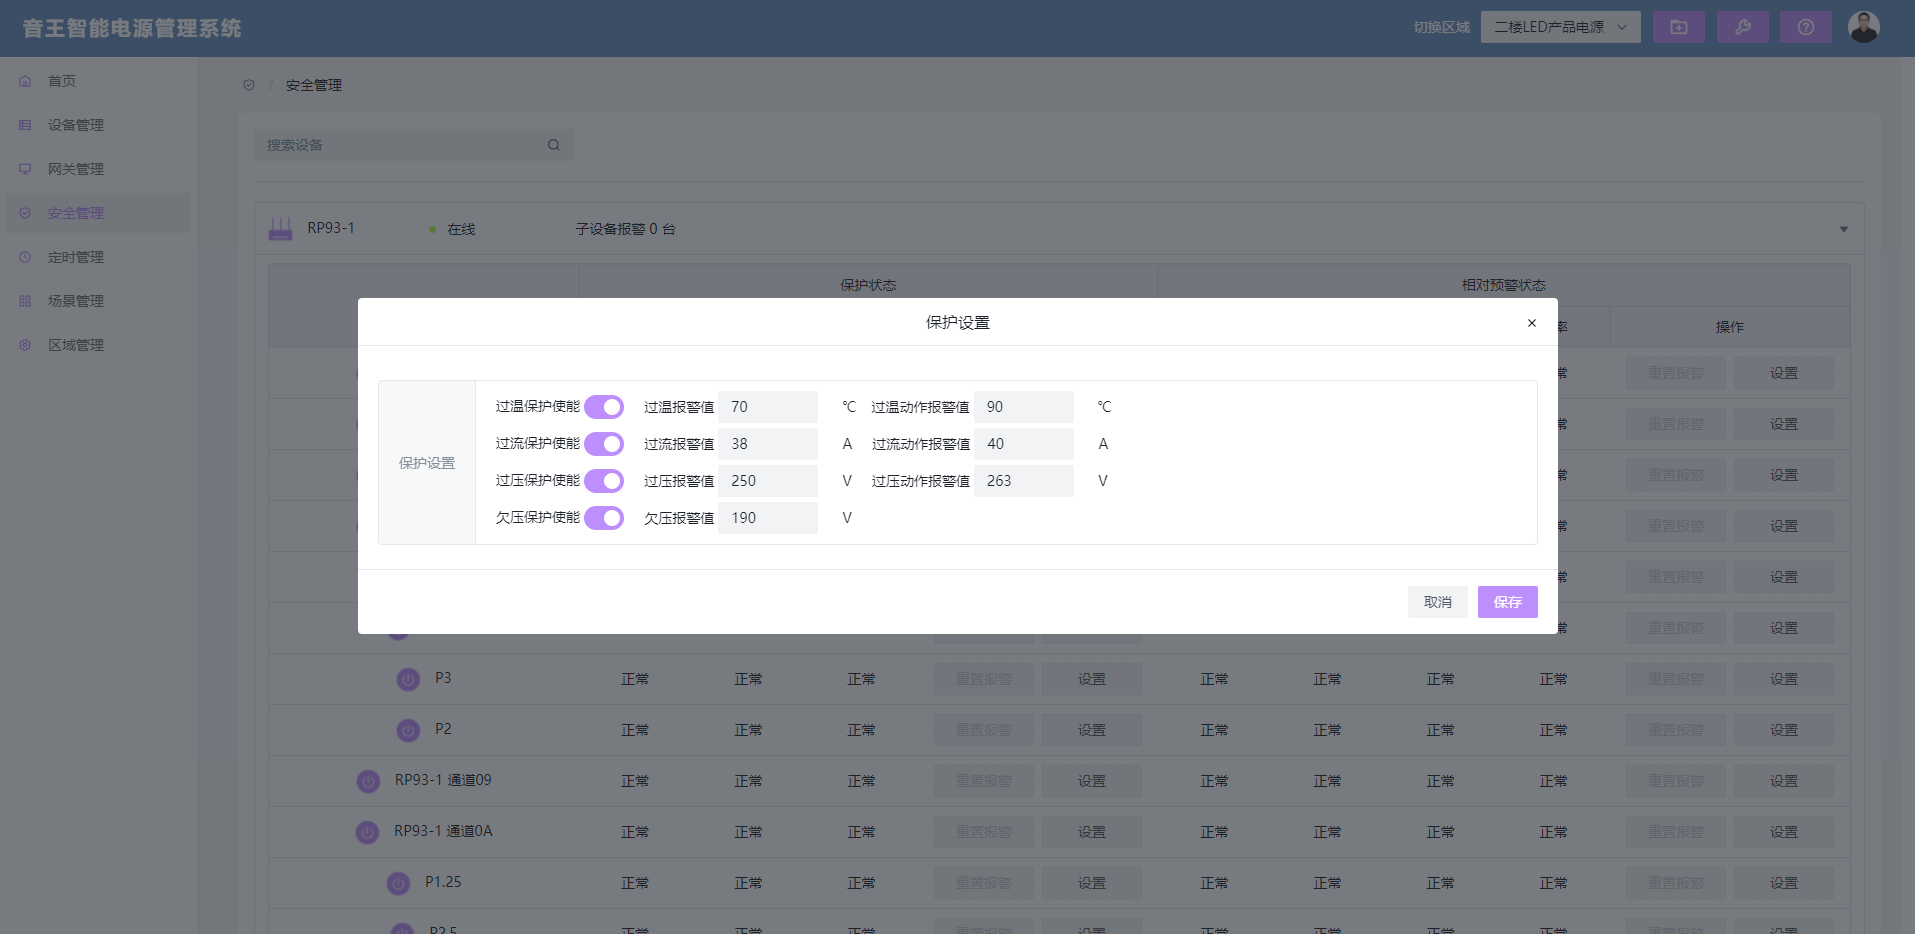Image resolution: width=1915 pixels, height=934 pixels.
Task: Collapse the RP93-1 device panel chevron
Action: point(1845,228)
